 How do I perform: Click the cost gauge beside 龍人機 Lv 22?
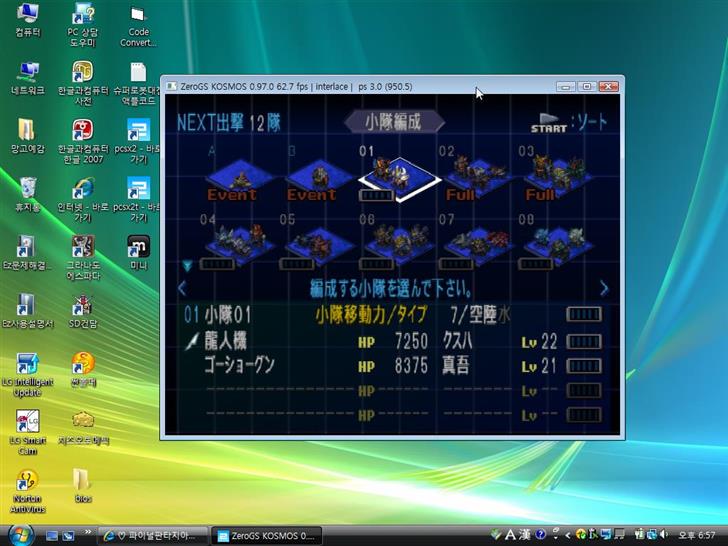coord(584,342)
